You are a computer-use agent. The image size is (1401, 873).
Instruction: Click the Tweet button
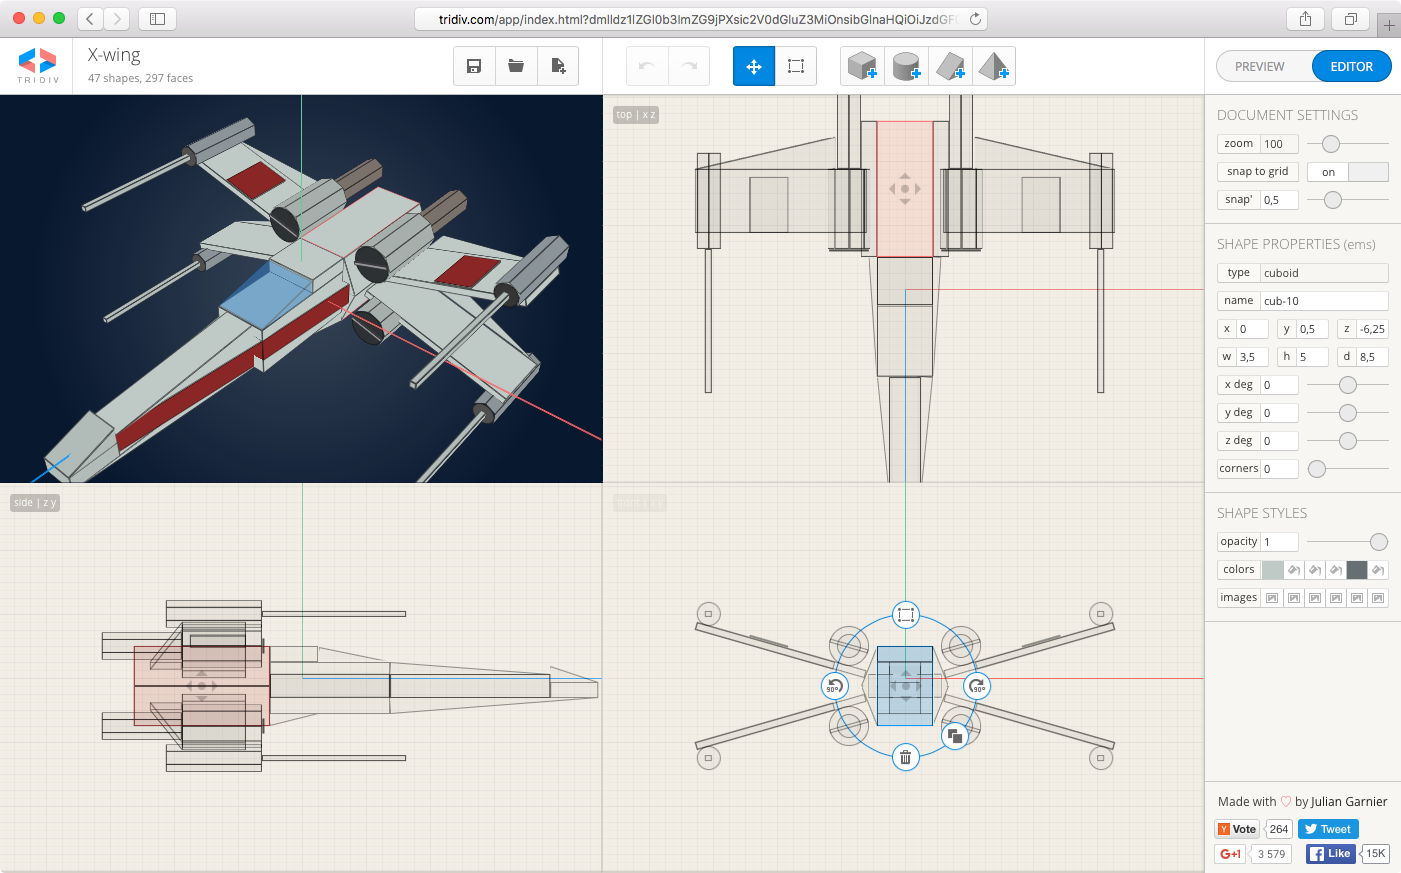pos(1328,829)
